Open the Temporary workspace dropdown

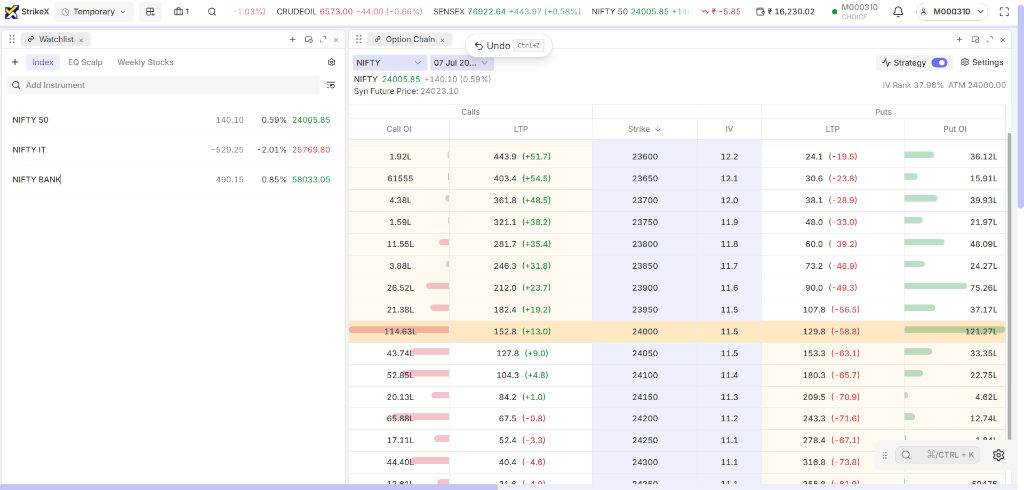tap(94, 12)
